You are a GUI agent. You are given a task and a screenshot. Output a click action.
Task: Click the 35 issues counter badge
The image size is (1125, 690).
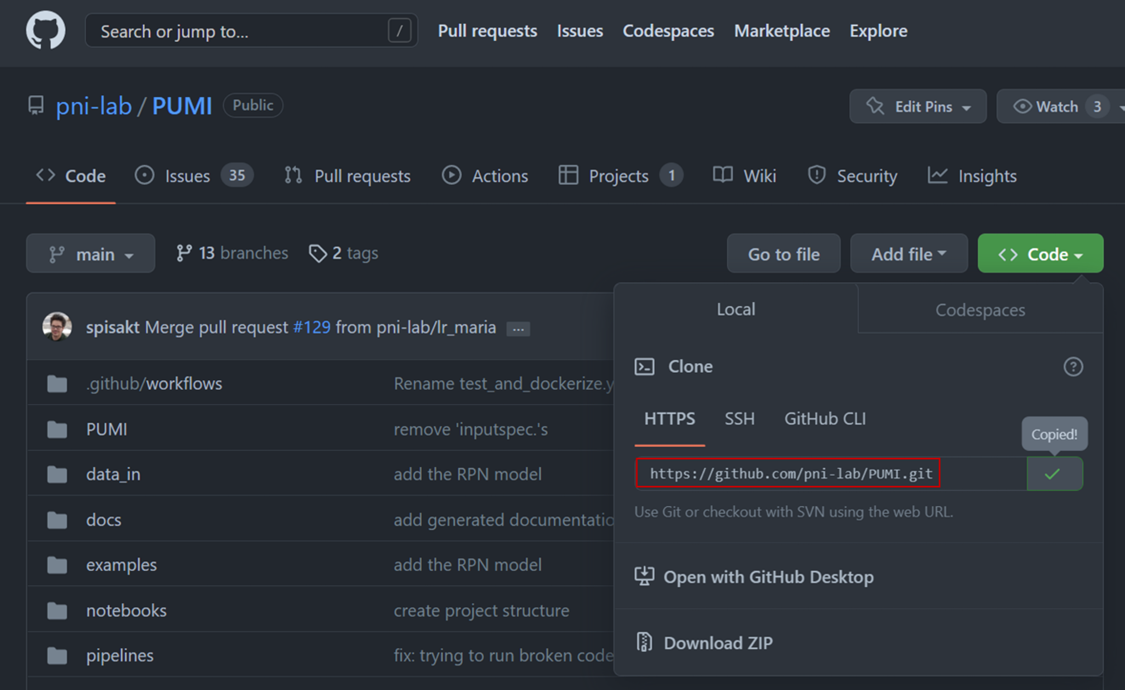(237, 176)
